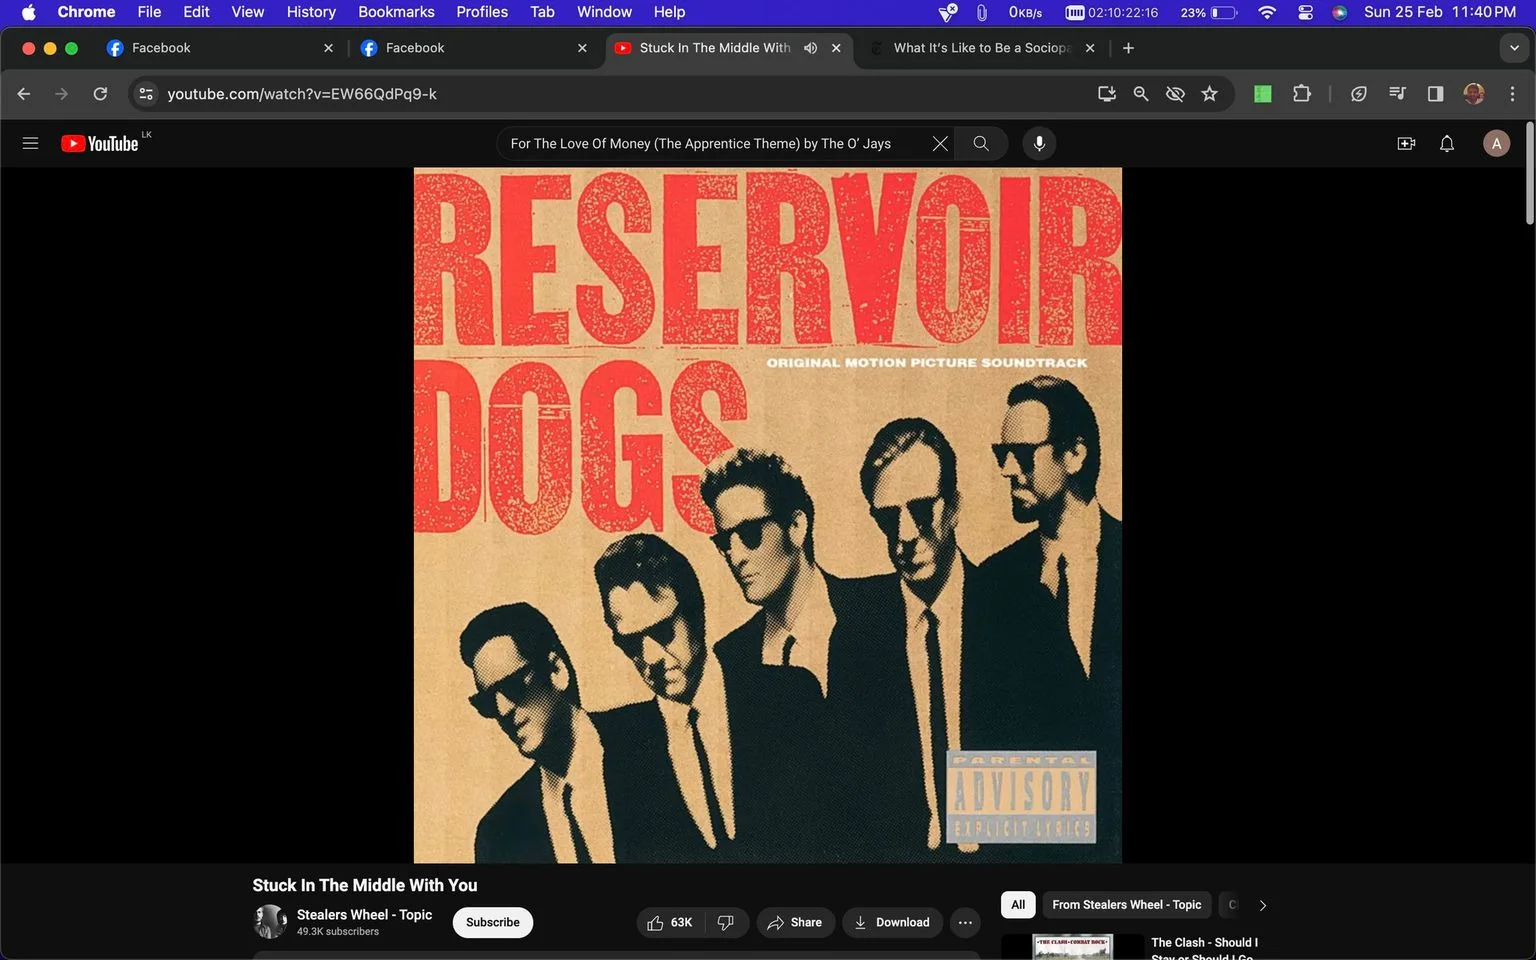This screenshot has width=1536, height=960.
Task: Click the Create video icon
Action: pos(1406,143)
